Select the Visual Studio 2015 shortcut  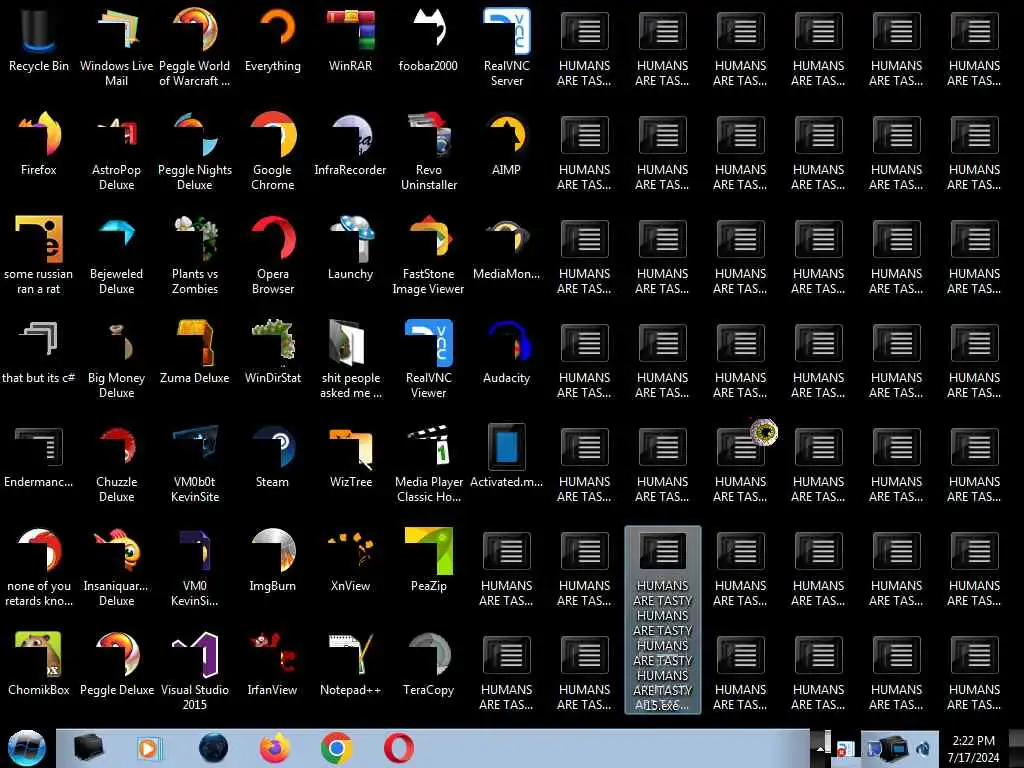[x=195, y=670]
